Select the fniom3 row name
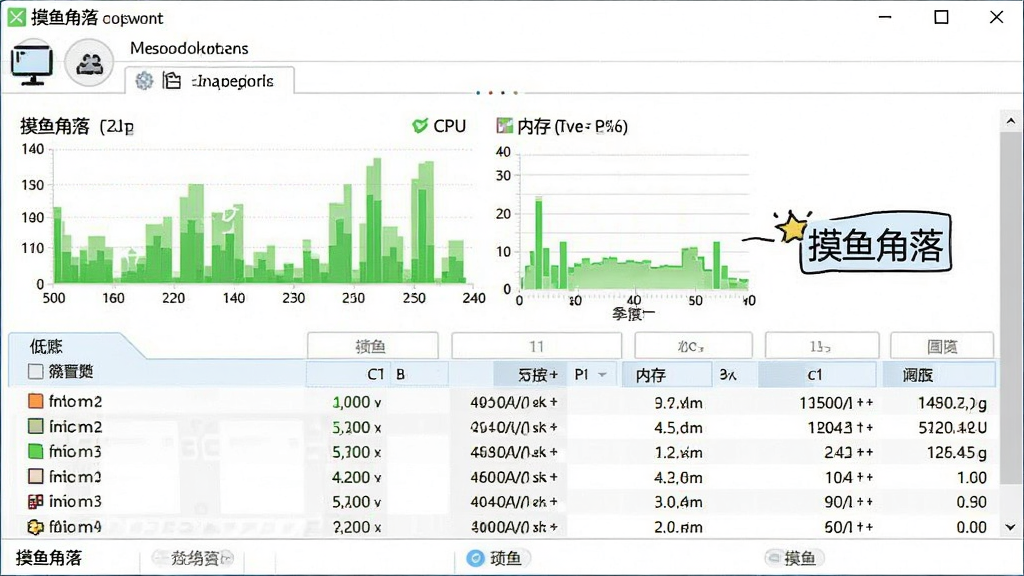This screenshot has height=576, width=1024. pyautogui.click(x=75, y=452)
